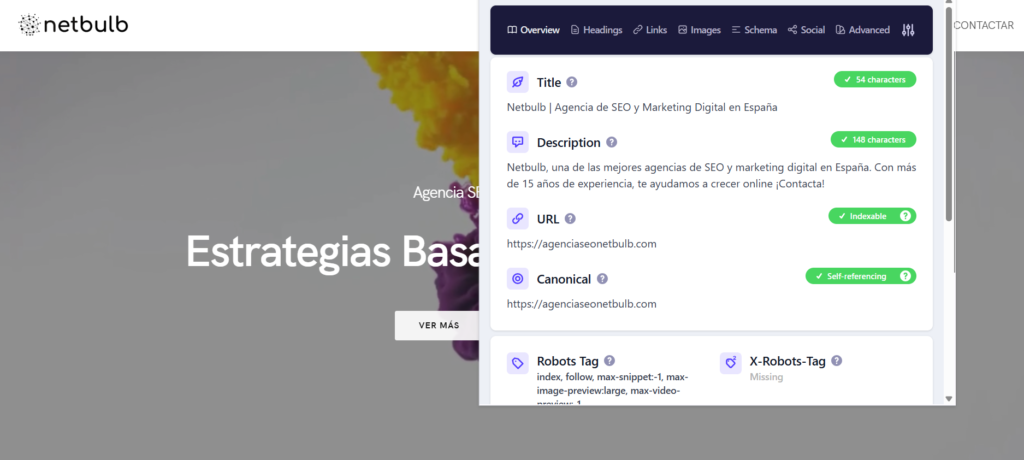Click the Canonical target icon
The image size is (1024, 460).
tap(518, 279)
